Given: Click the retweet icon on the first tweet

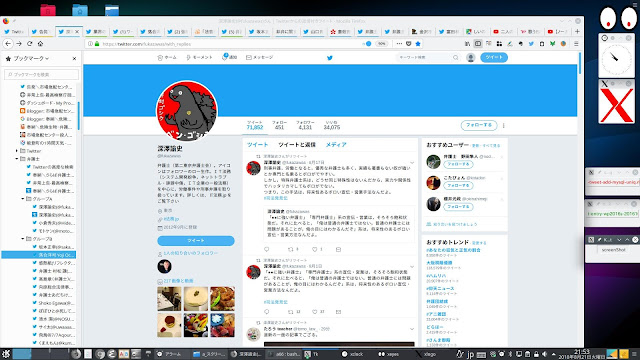Looking at the screenshot, I should pos(291,249).
